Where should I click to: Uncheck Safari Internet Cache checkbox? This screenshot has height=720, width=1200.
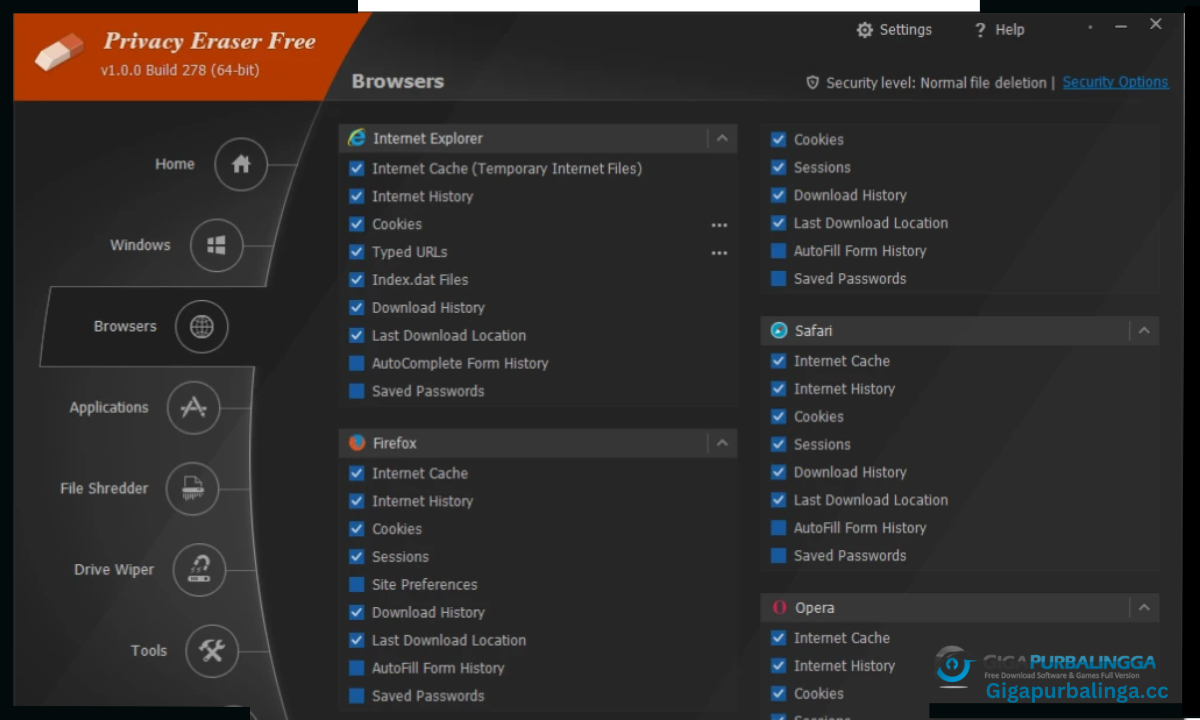(x=779, y=361)
